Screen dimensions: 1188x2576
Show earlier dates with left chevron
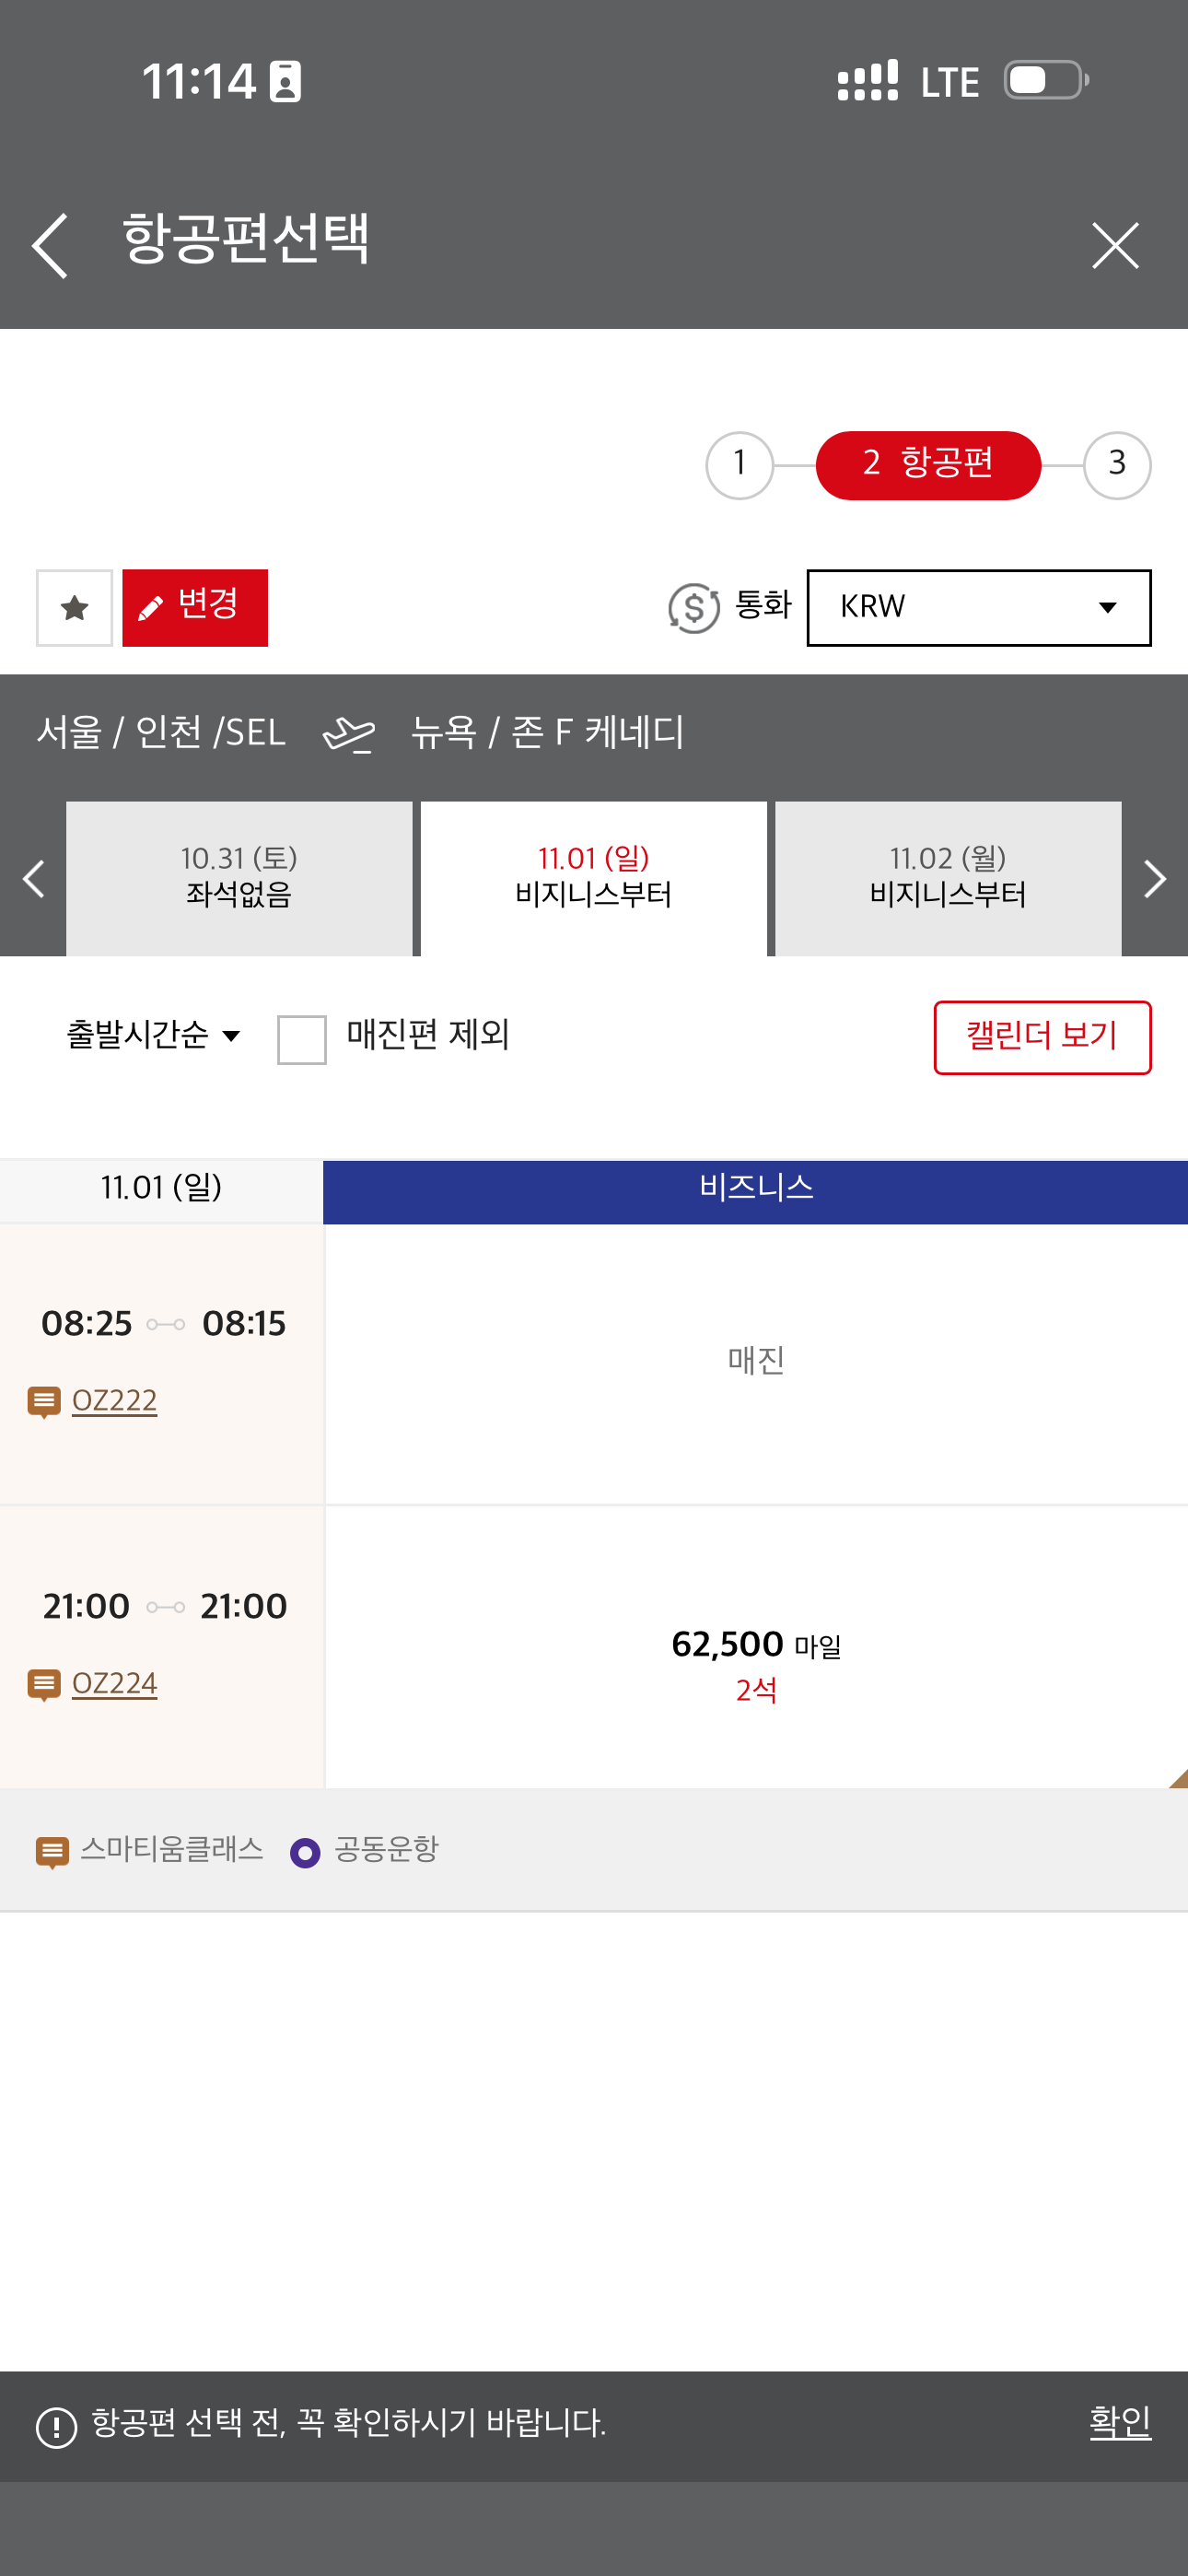click(x=33, y=879)
